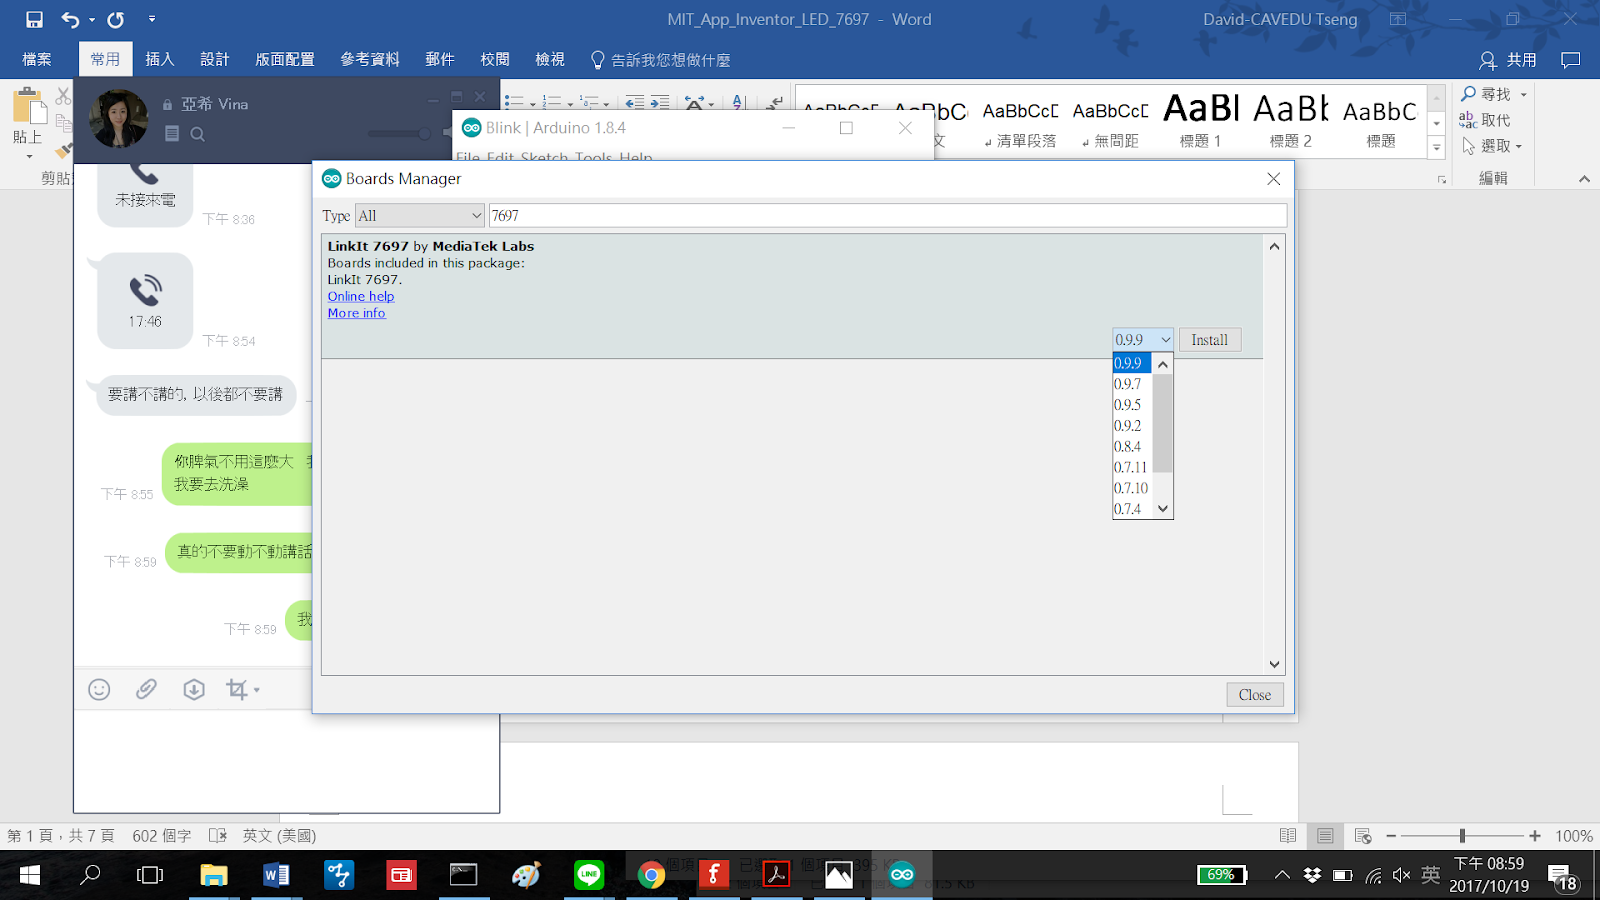1600x900 pixels.
Task: Open the Windows Start menu
Action: tap(30, 875)
